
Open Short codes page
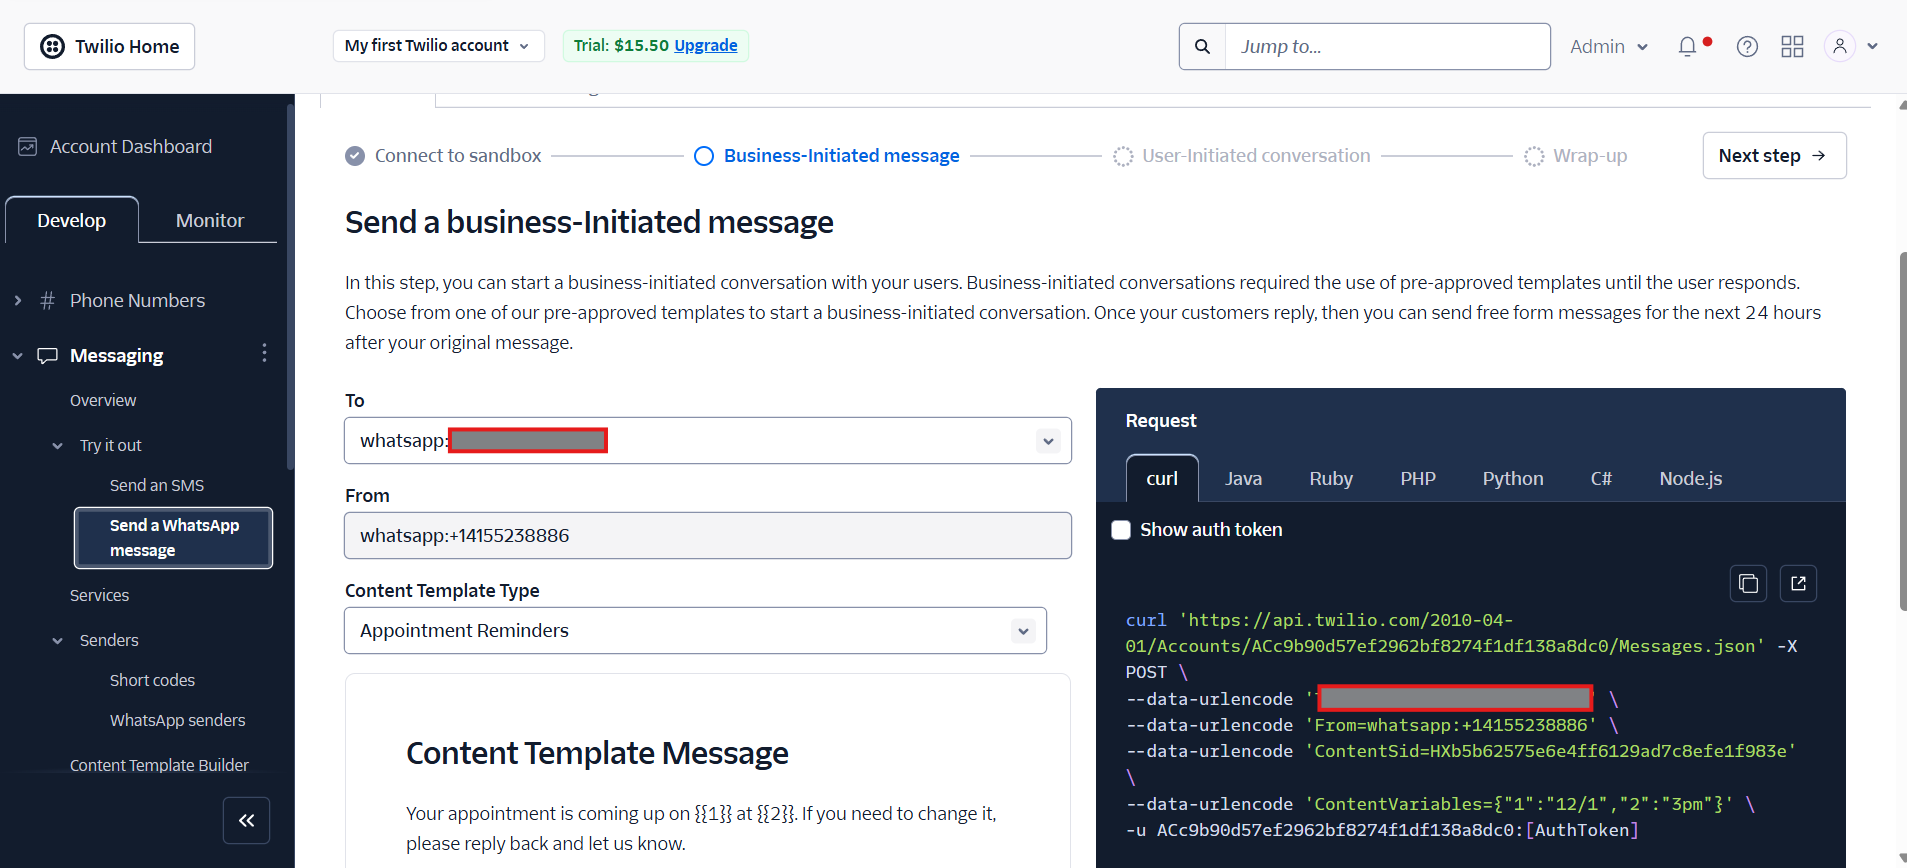(152, 680)
